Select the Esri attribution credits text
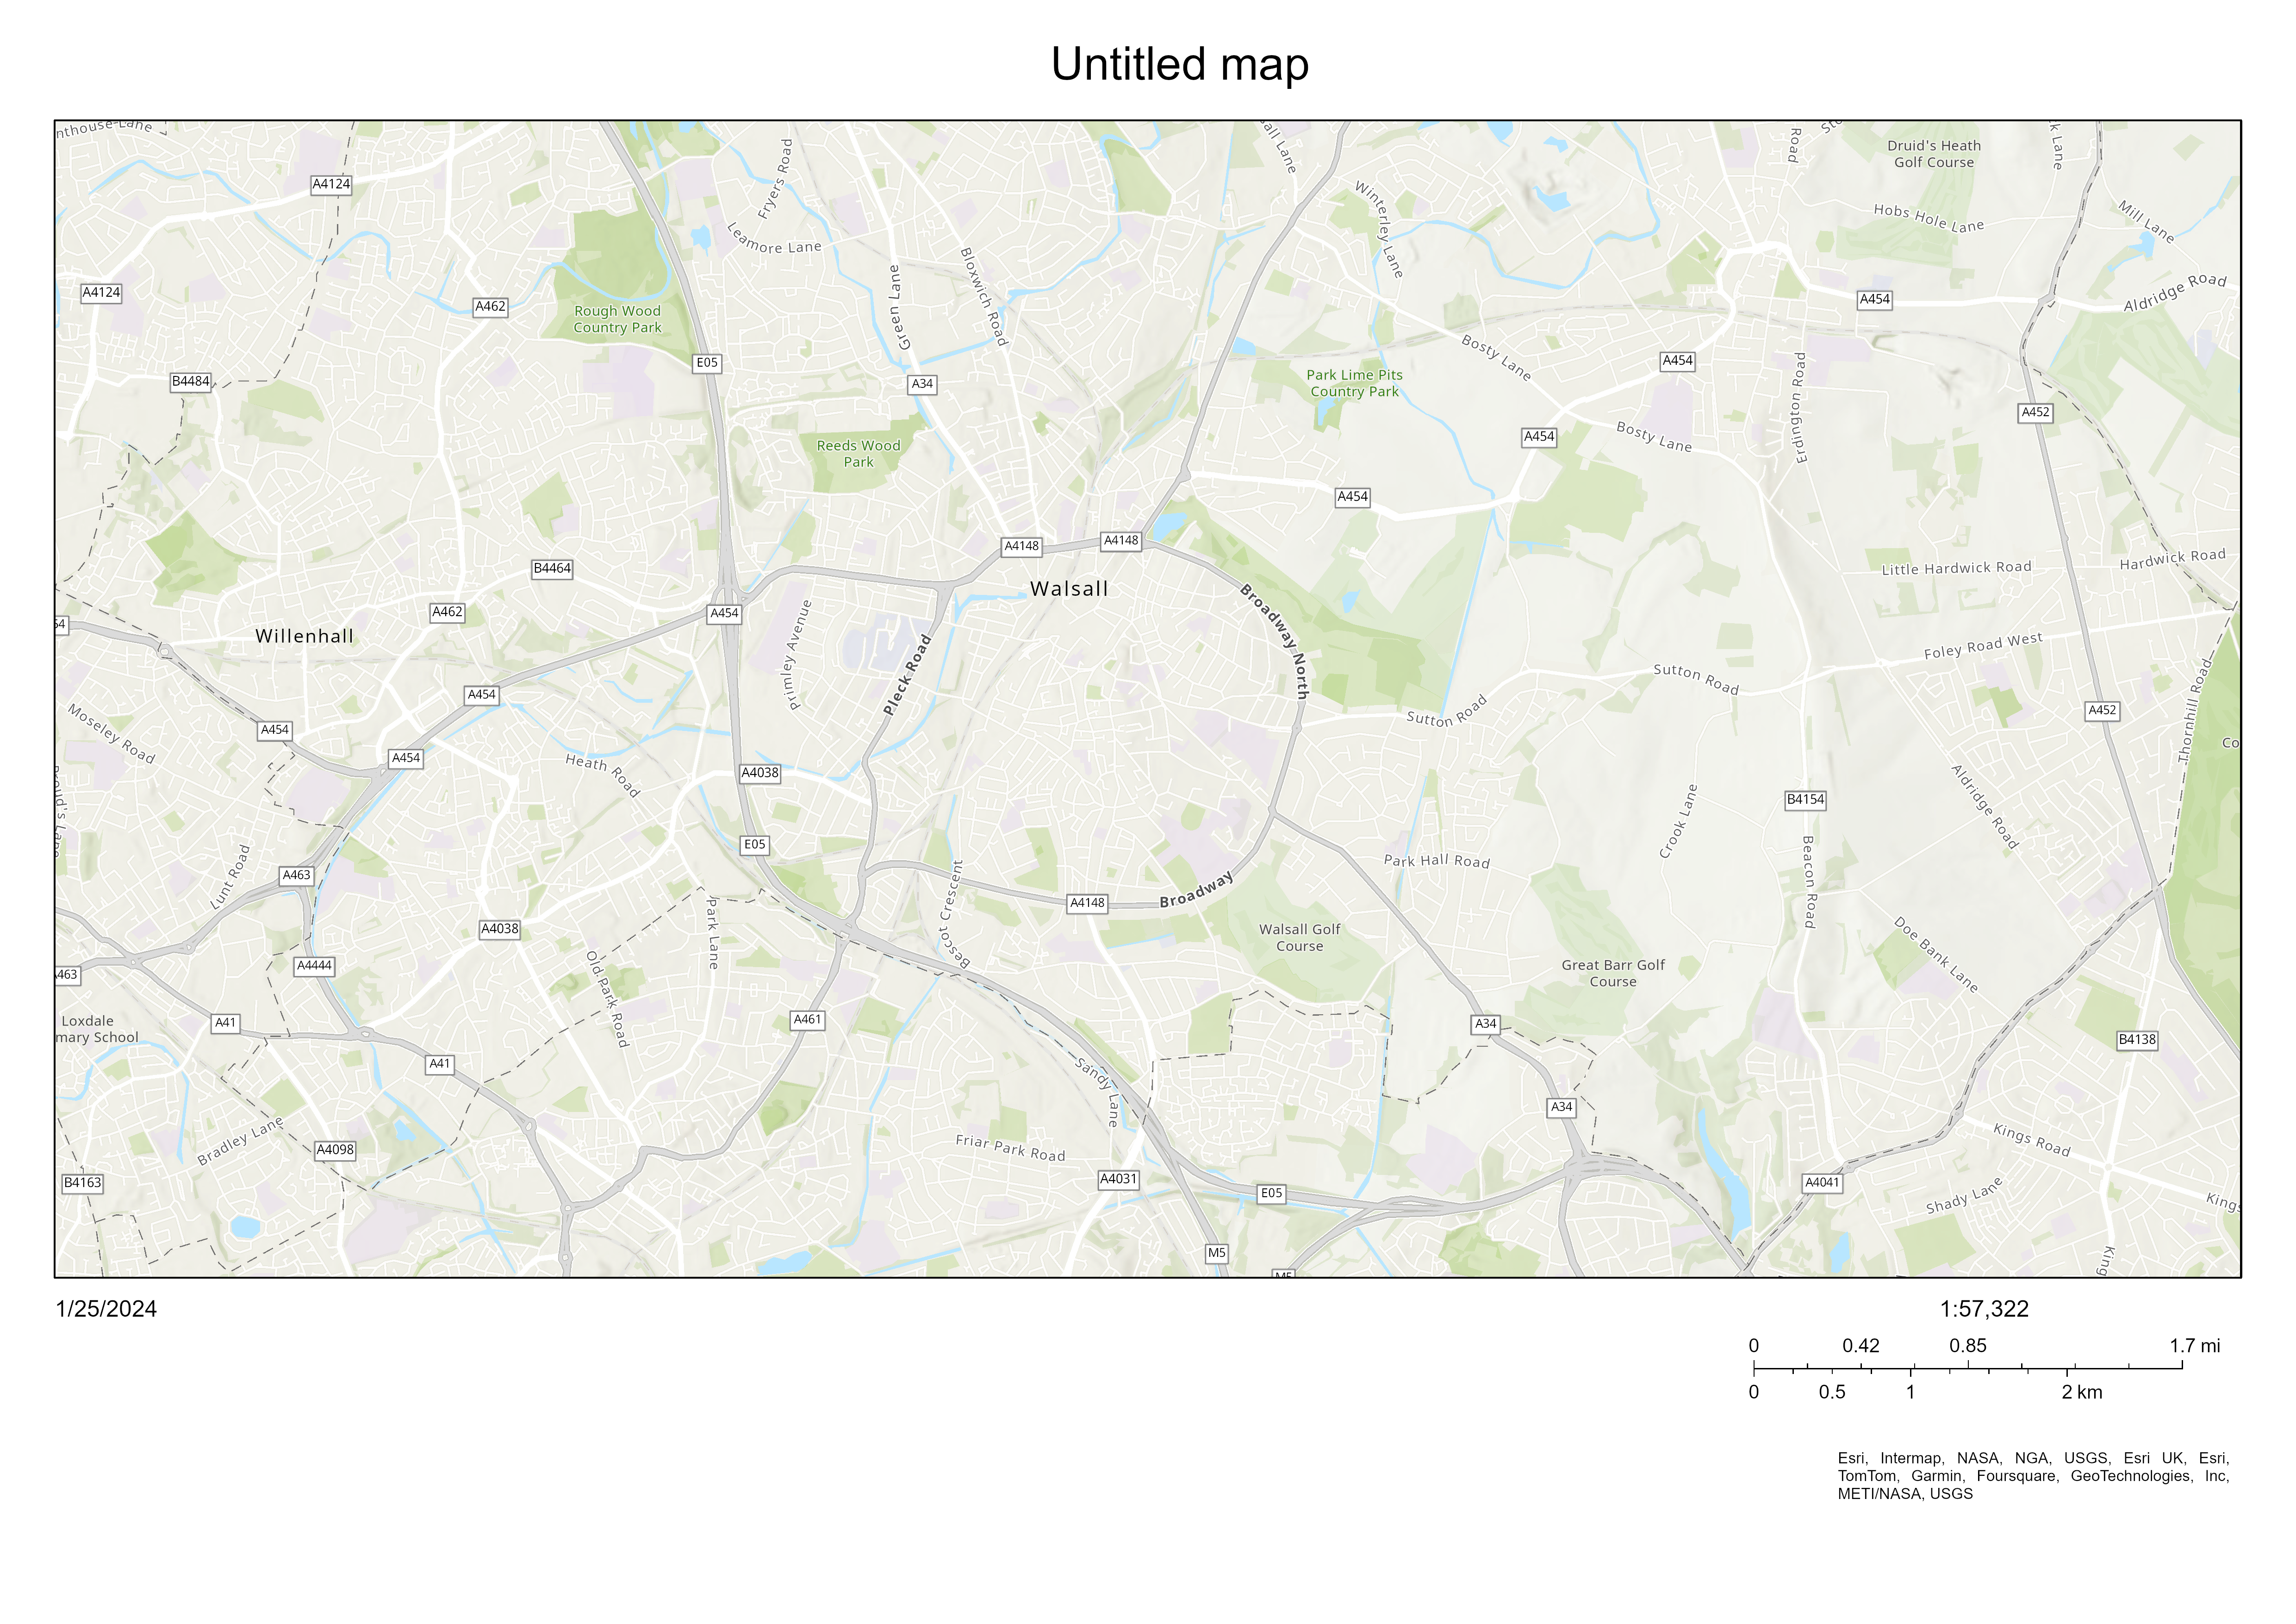The width and height of the screenshot is (2296, 1624). (2033, 1476)
